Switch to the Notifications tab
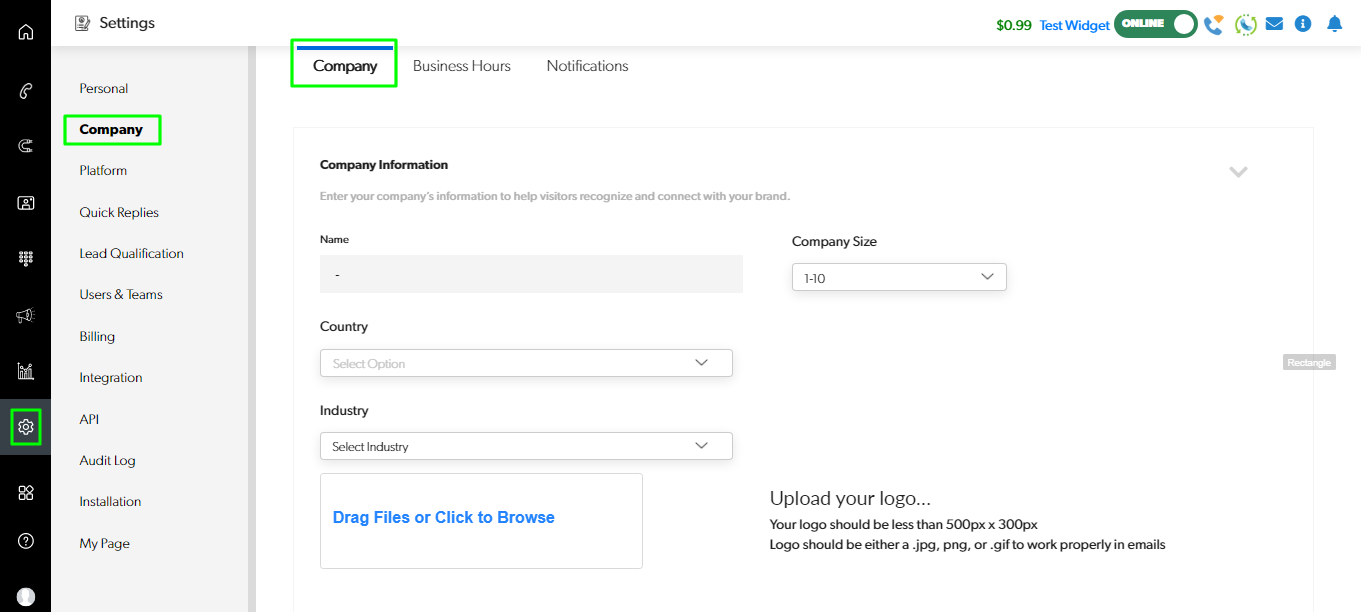The height and width of the screenshot is (612, 1361). coord(587,66)
